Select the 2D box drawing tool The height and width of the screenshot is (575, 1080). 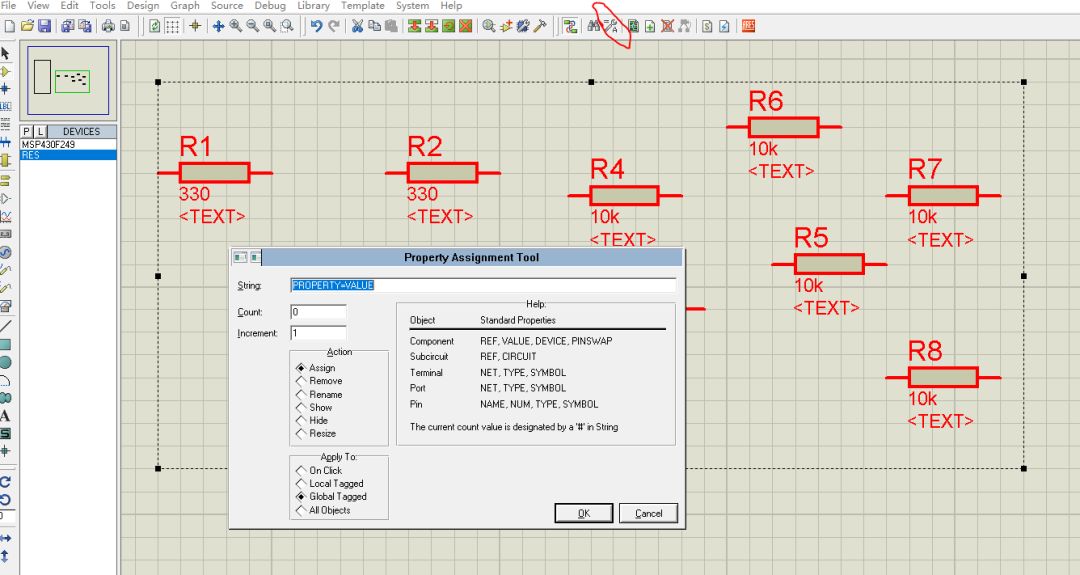(x=6, y=344)
